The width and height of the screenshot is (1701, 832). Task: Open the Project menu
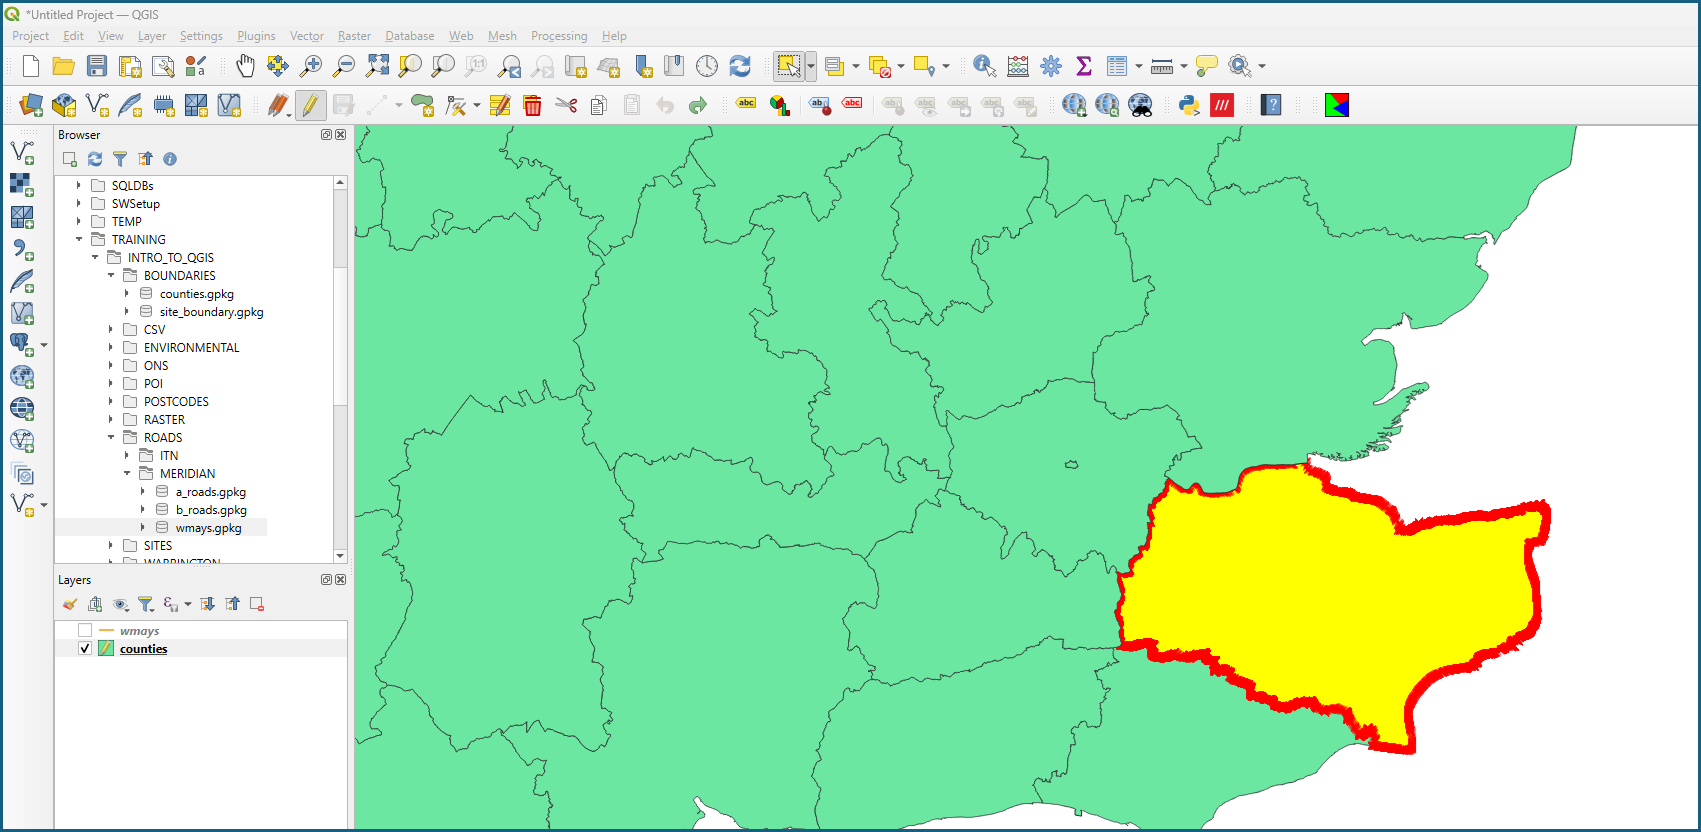pyautogui.click(x=30, y=36)
